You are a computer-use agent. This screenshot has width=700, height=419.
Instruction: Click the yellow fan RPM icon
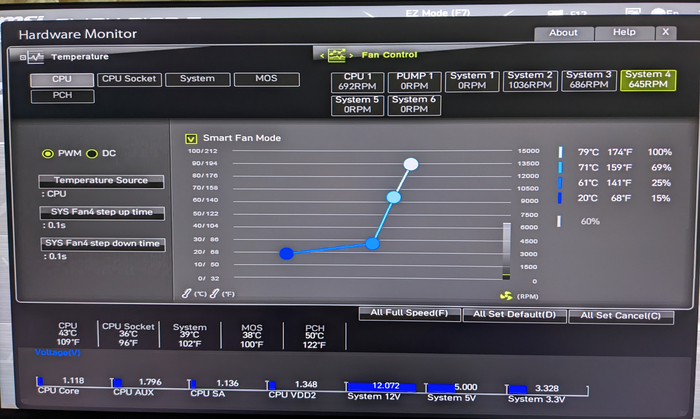pos(506,296)
